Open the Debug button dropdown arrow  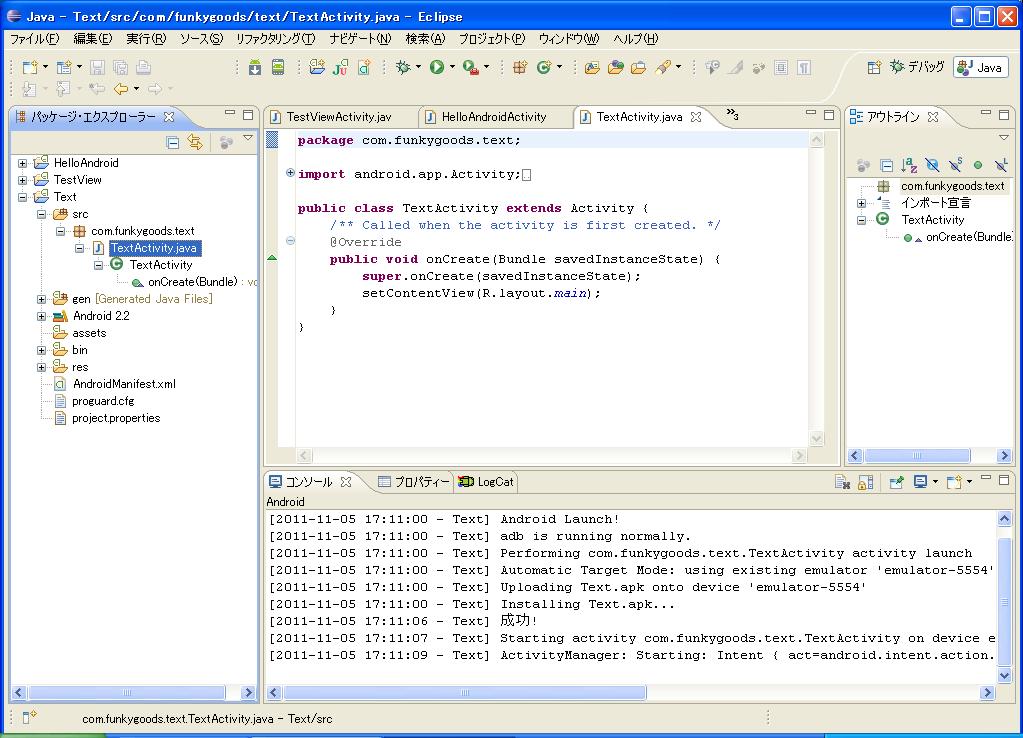418,67
